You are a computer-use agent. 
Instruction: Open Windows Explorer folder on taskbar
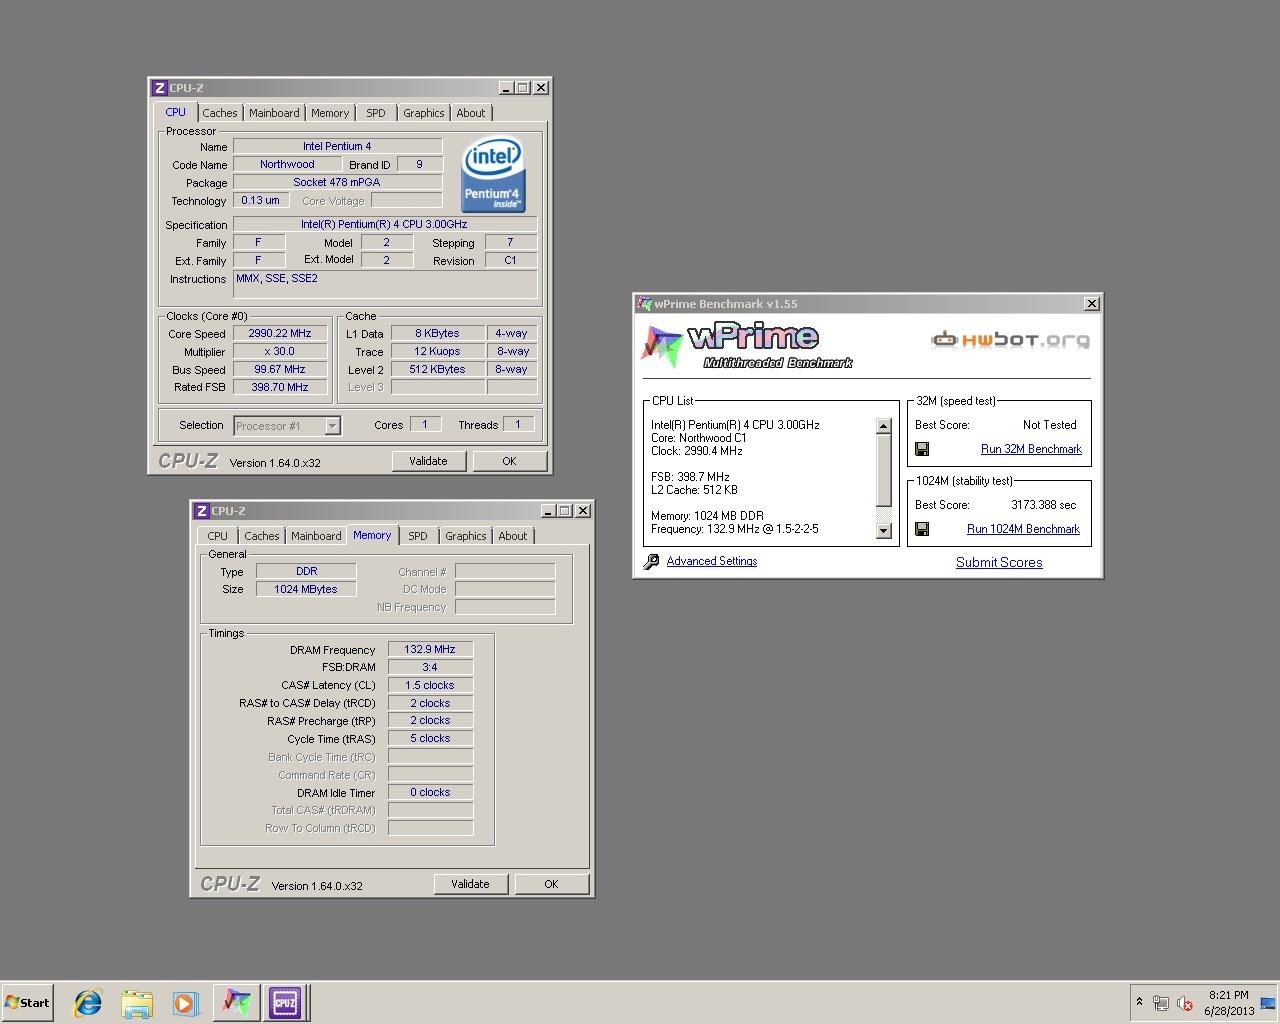137,1002
